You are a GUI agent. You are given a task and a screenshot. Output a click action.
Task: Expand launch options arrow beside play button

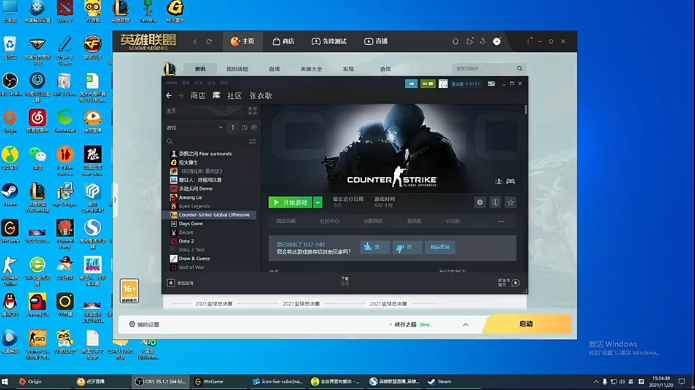pos(318,203)
